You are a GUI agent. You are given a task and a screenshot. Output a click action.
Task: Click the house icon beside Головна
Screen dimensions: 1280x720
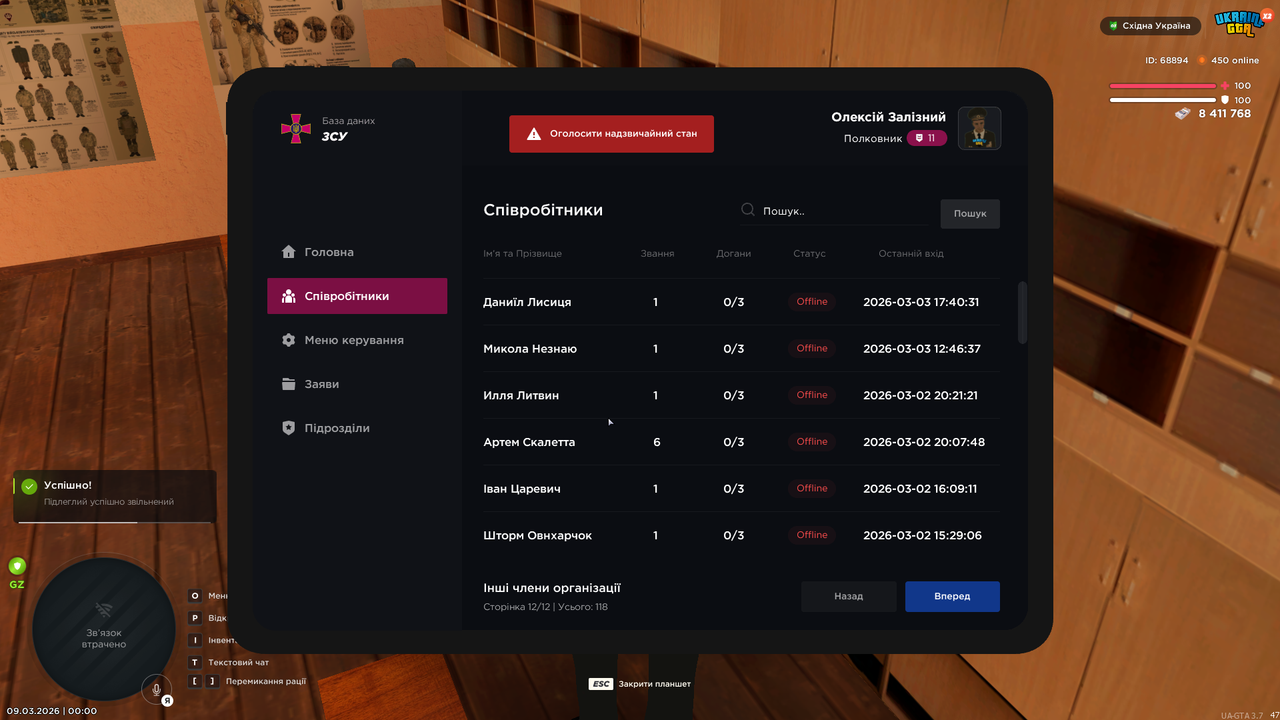pos(289,252)
